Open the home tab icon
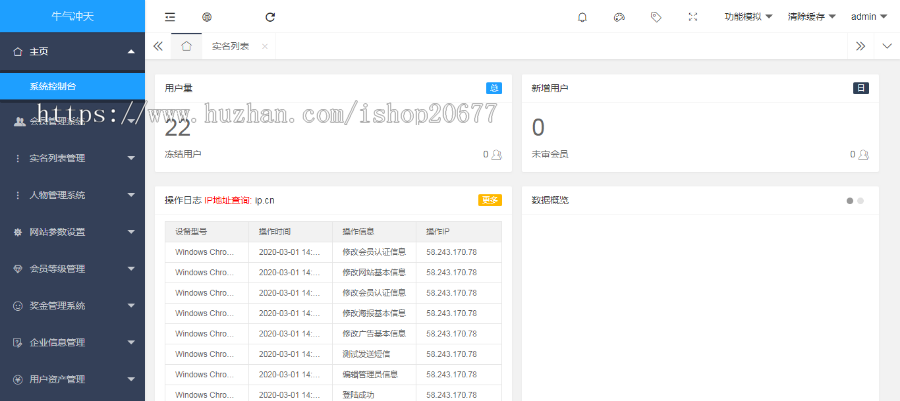Viewport: 900px width, 401px height. 187,46
